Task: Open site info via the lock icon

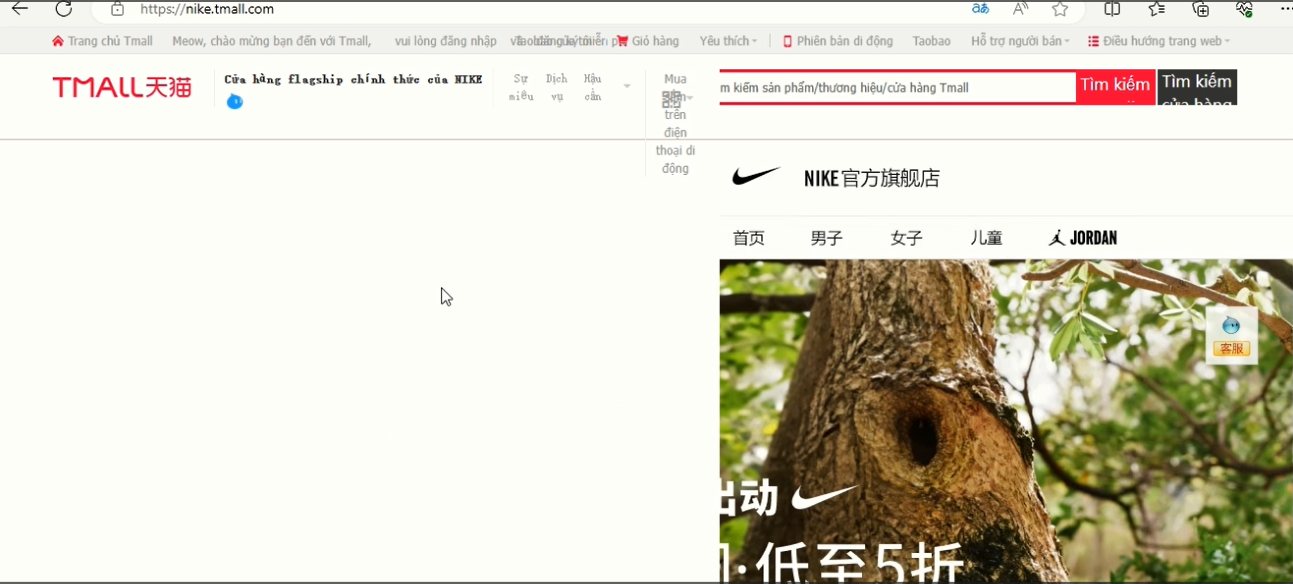Action: [x=117, y=9]
